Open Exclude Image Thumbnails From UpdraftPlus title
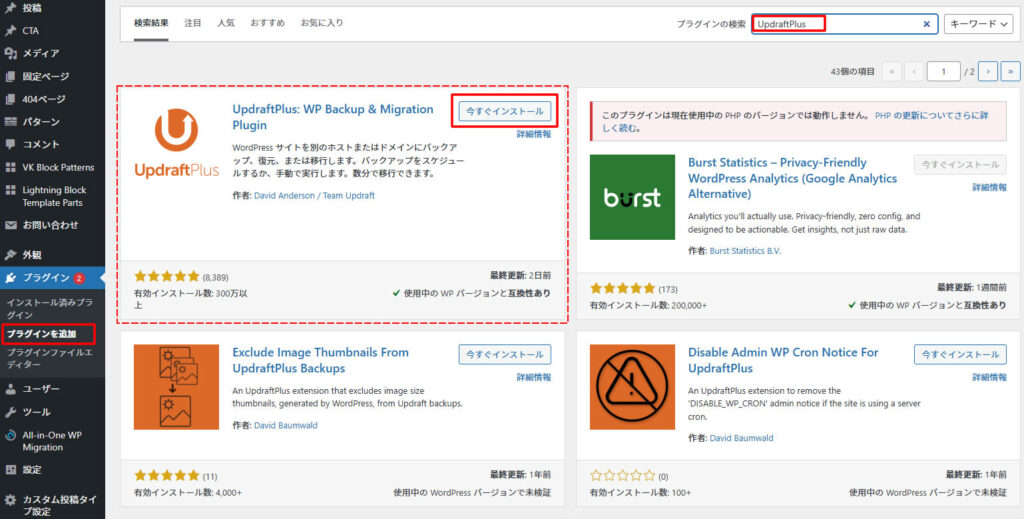Image resolution: width=1024 pixels, height=519 pixels. [x=321, y=360]
